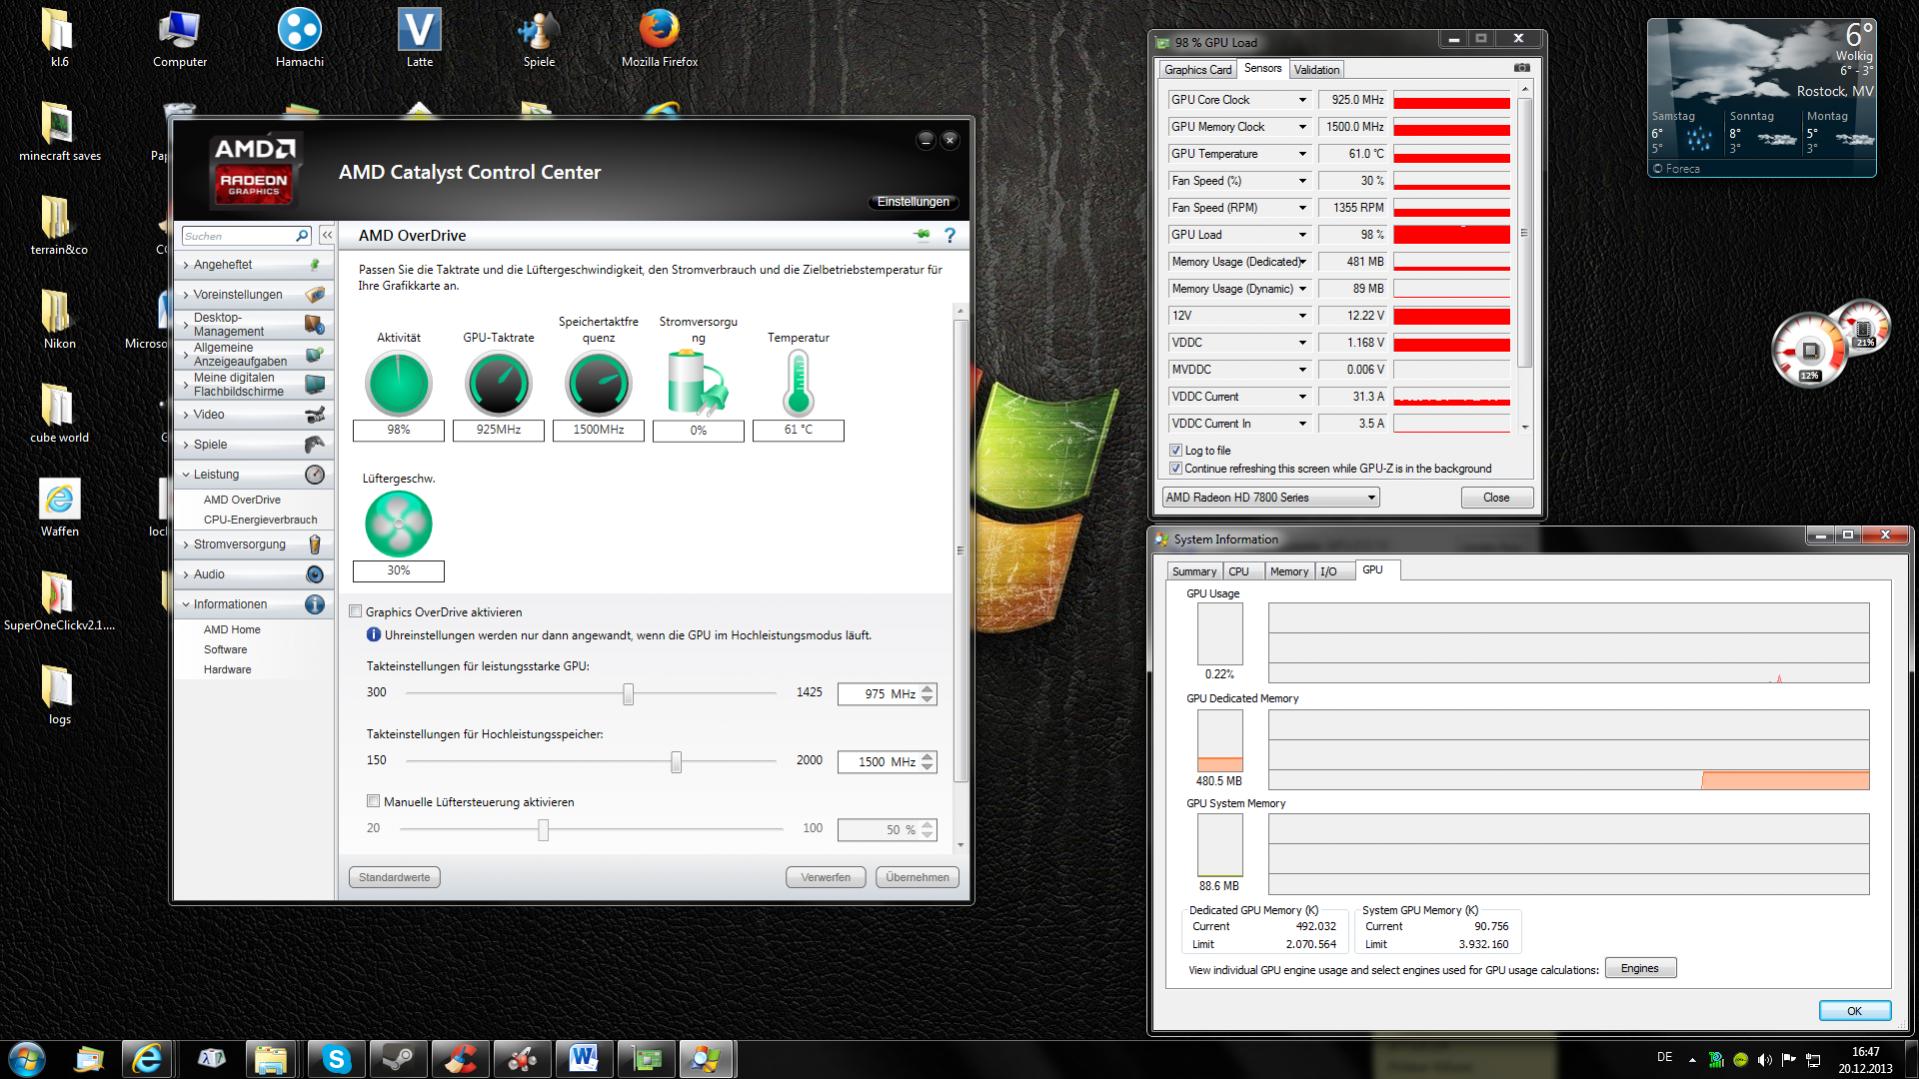Click the memory clock slider handle
This screenshot has height=1079, width=1919.
tap(676, 762)
